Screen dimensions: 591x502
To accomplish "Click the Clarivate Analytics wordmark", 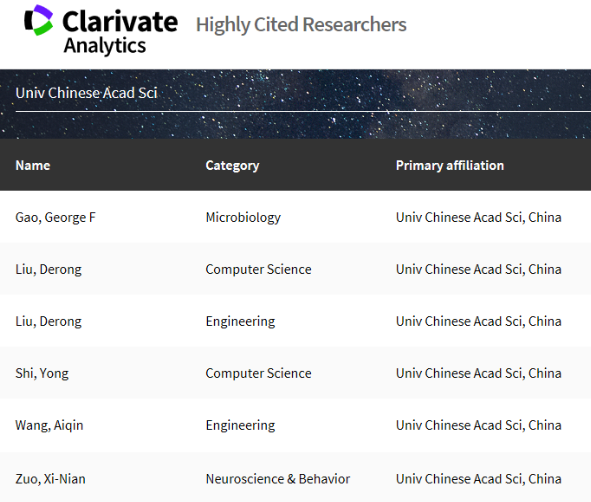I will point(120,32).
